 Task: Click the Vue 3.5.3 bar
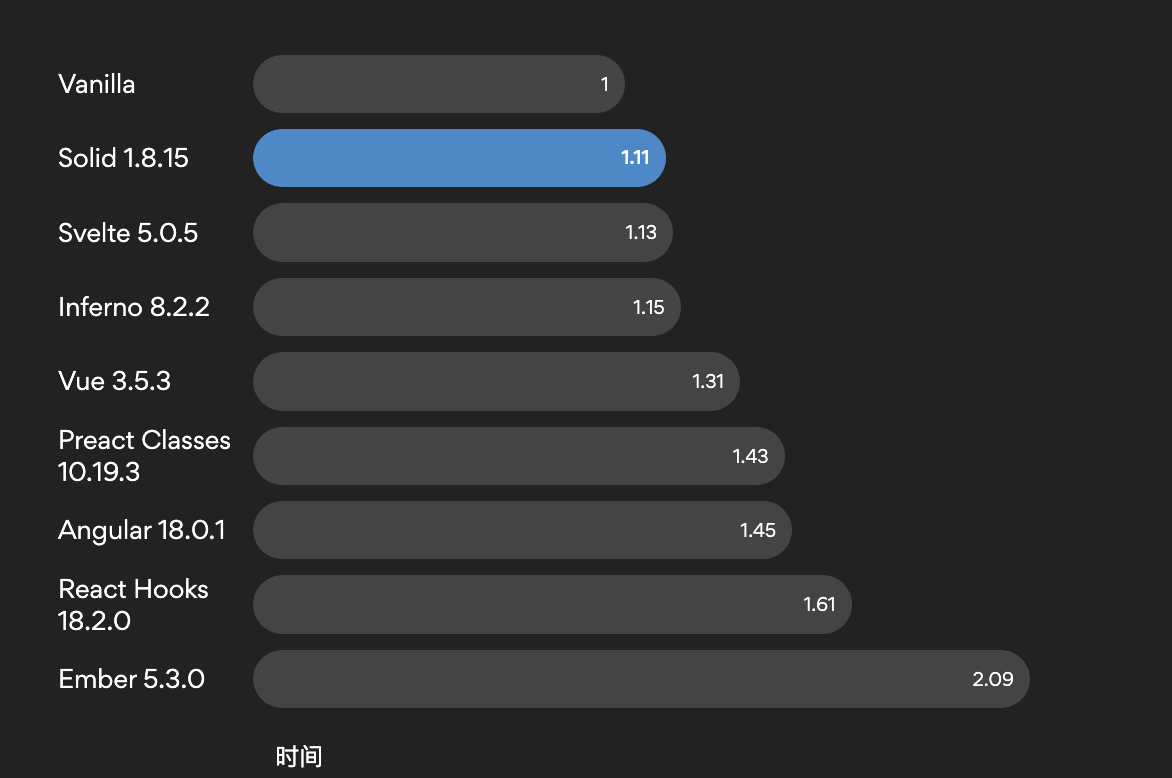(x=496, y=381)
